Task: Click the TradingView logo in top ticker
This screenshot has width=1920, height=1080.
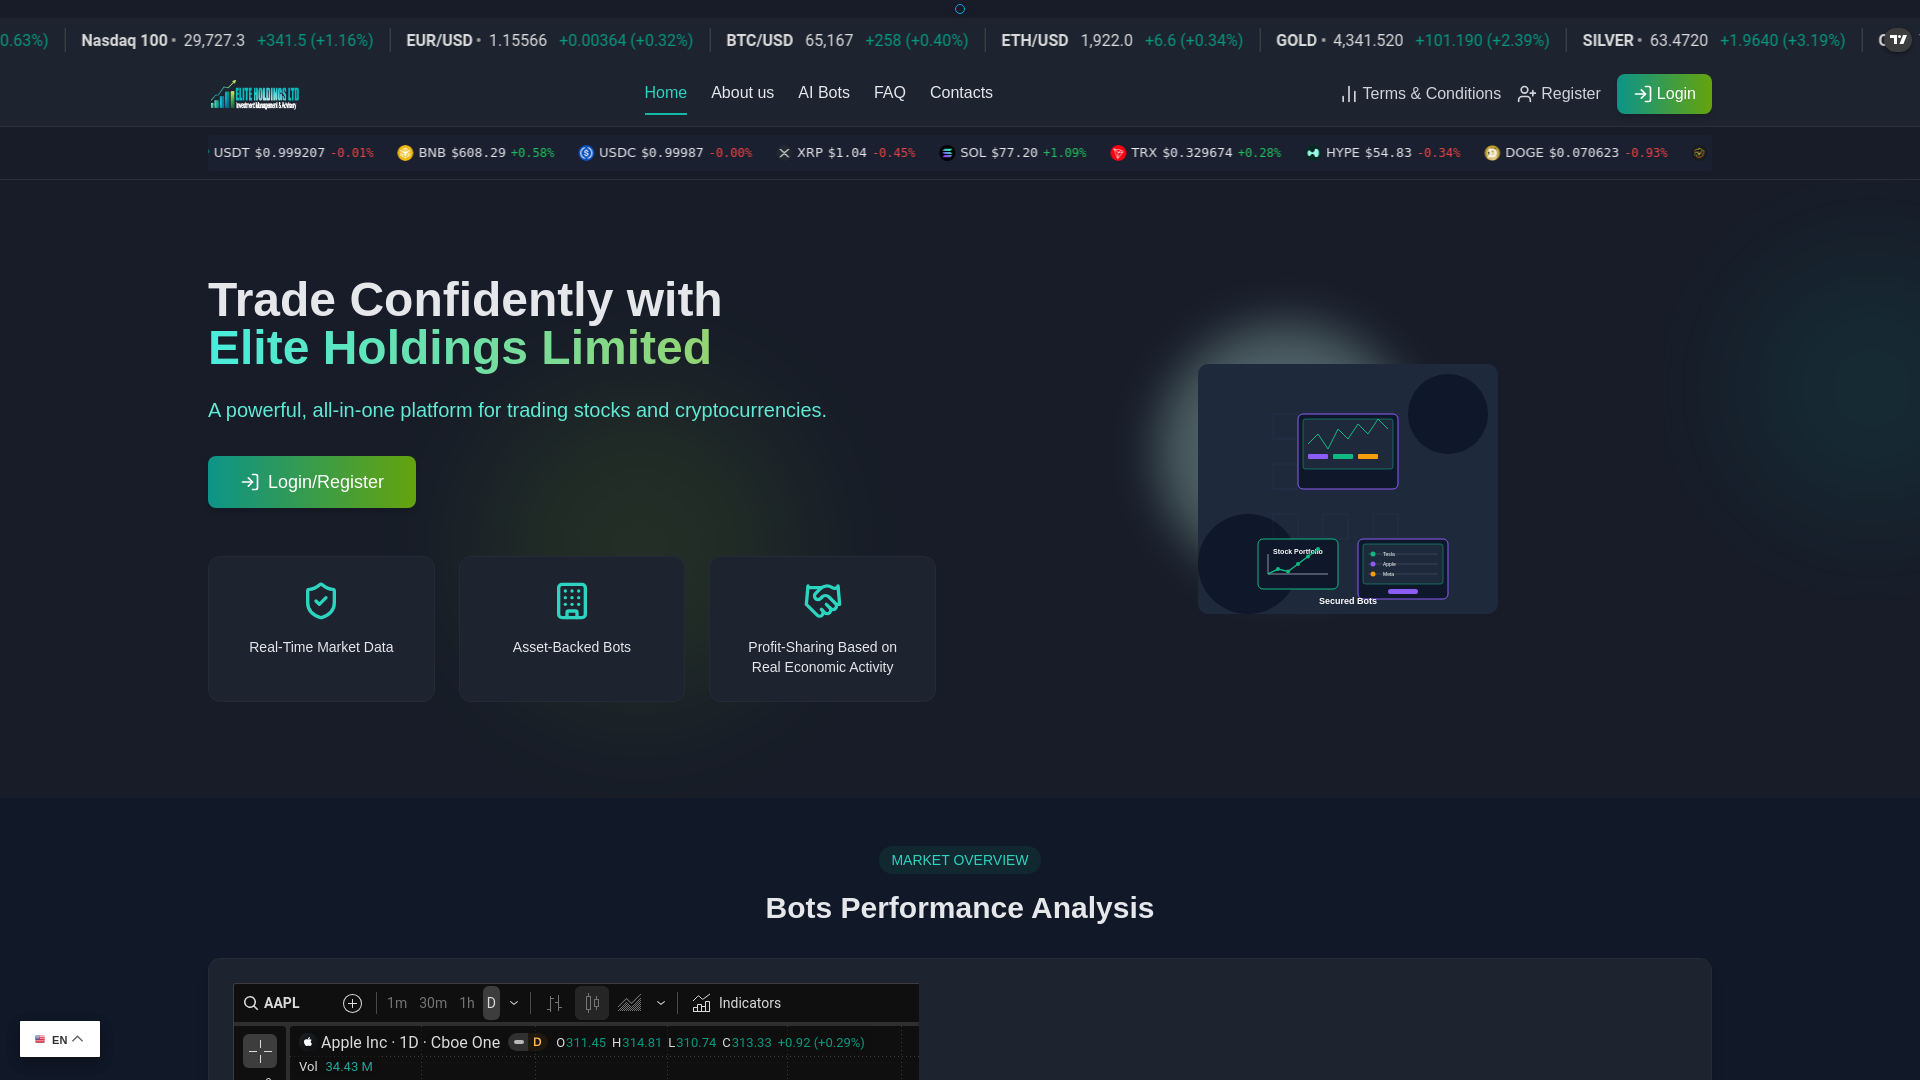Action: (x=1898, y=40)
